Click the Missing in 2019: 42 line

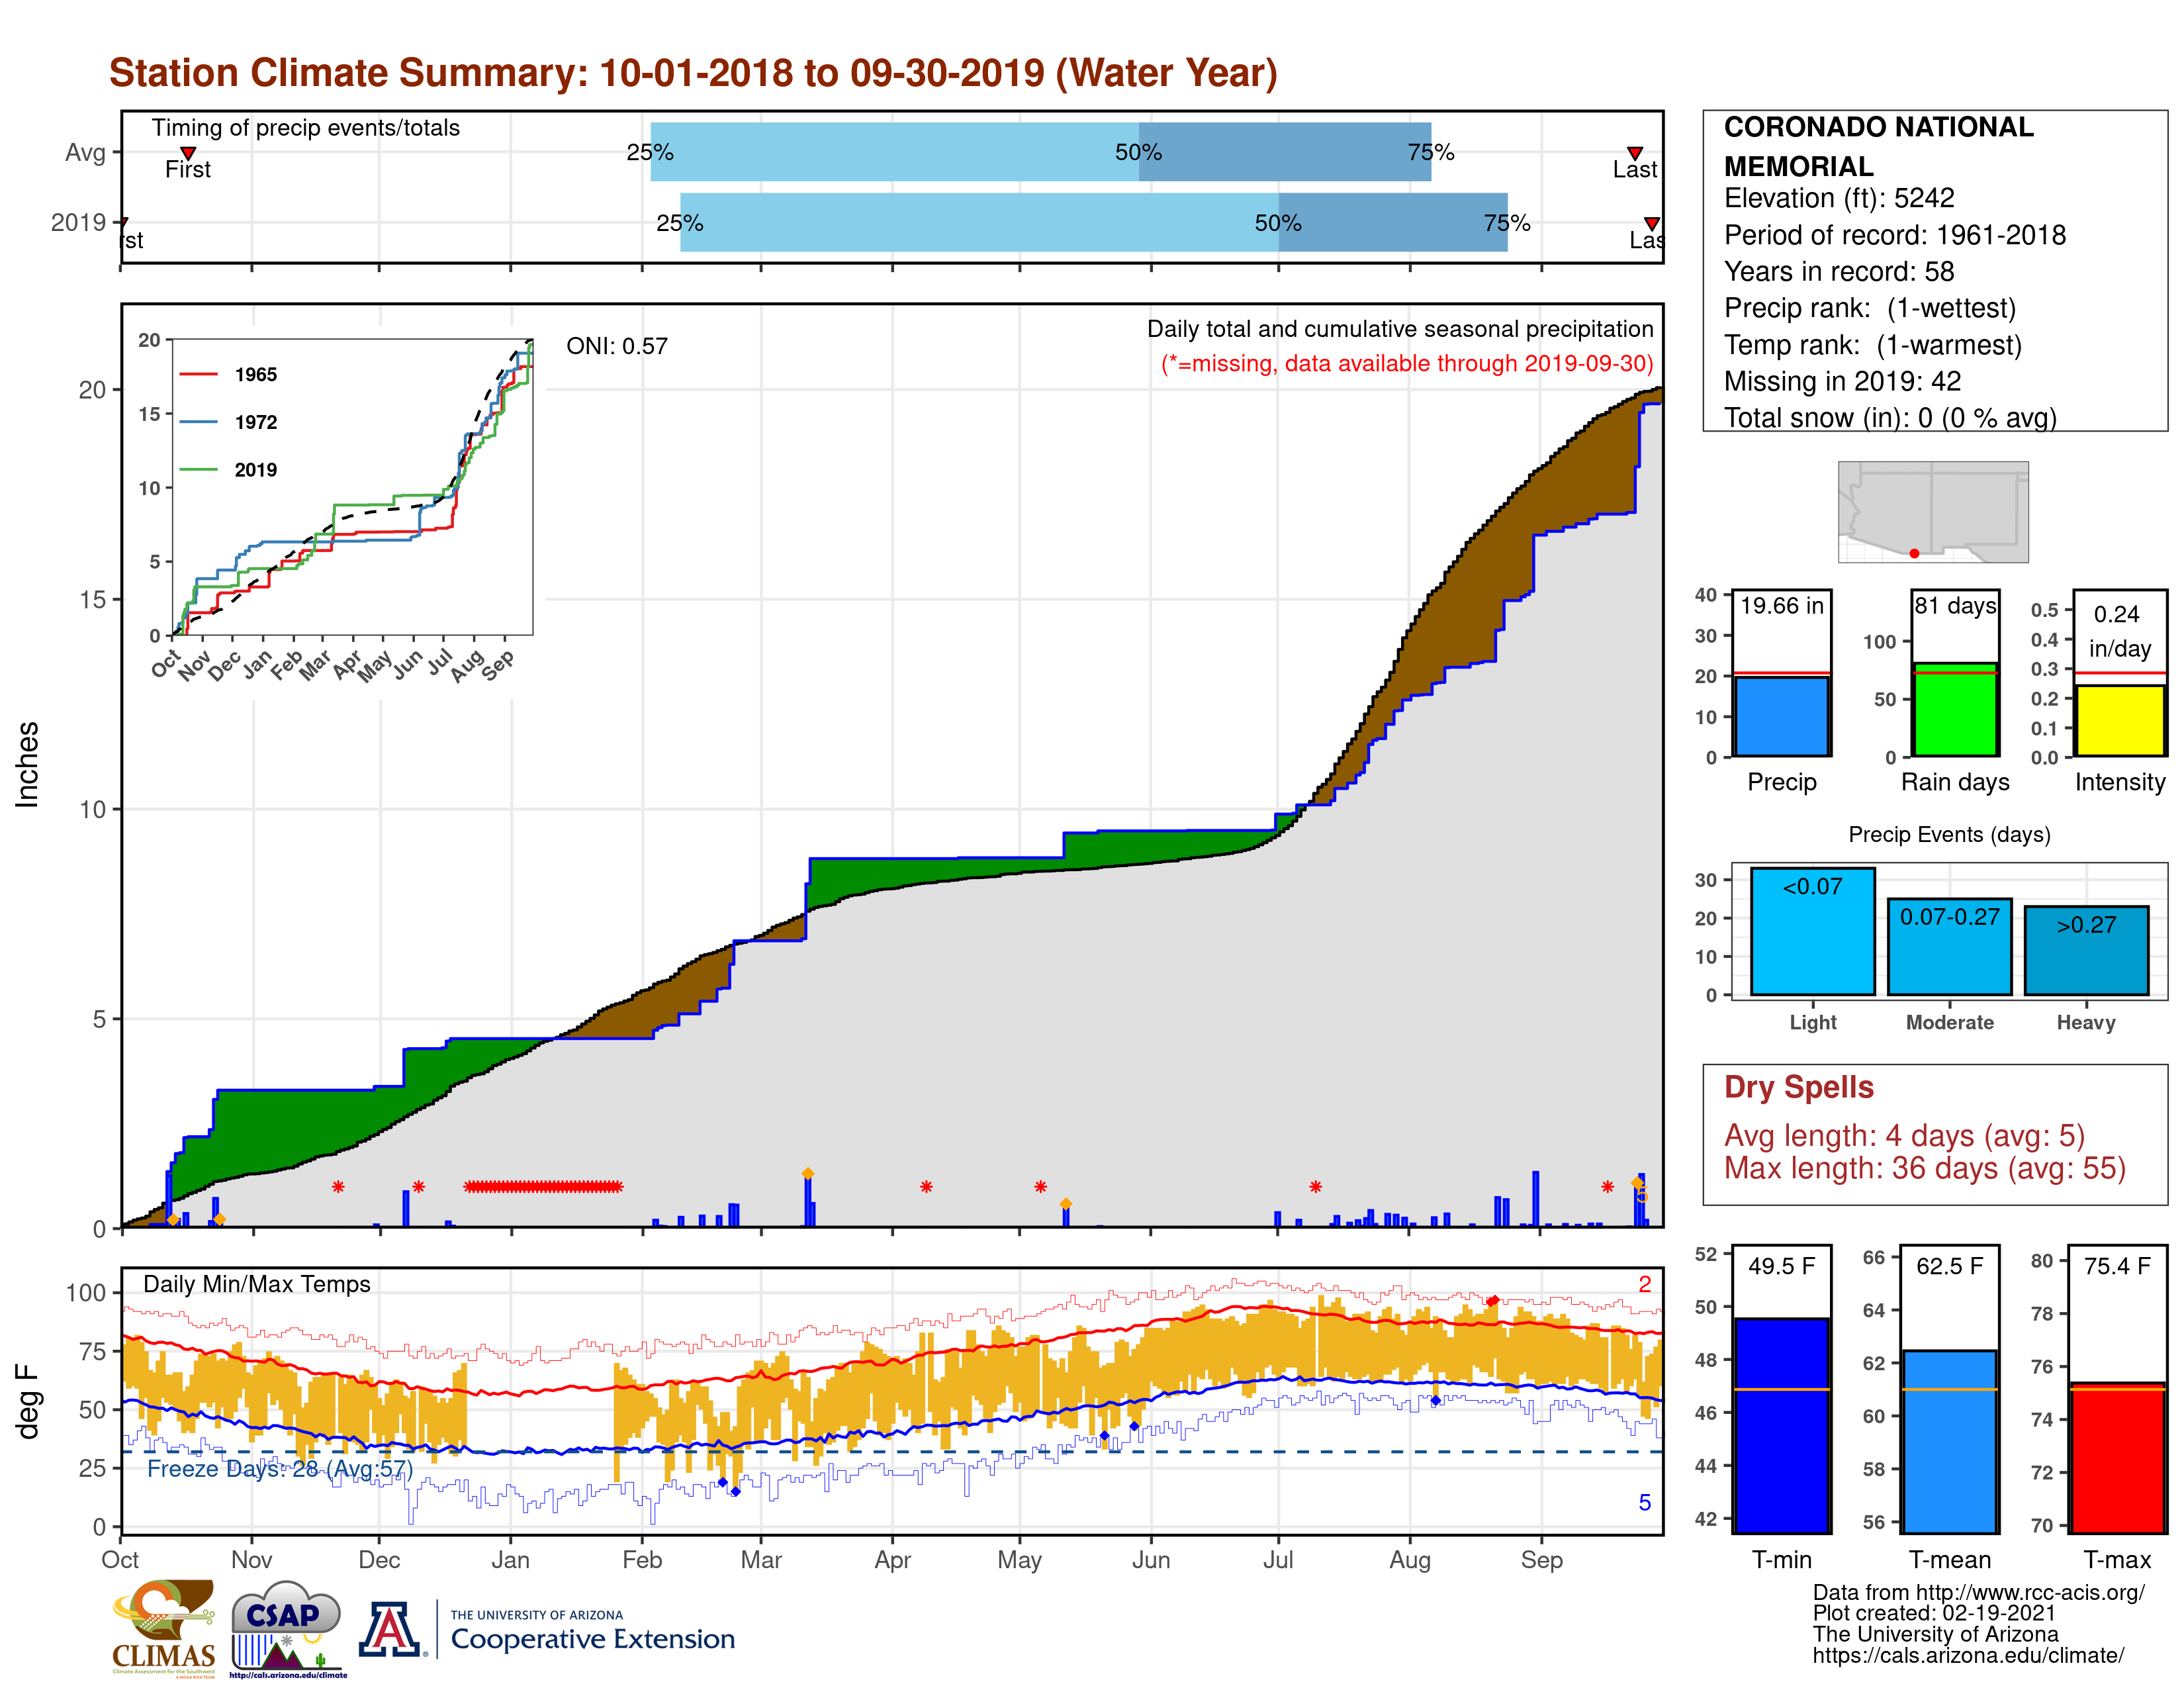[x=1842, y=381]
